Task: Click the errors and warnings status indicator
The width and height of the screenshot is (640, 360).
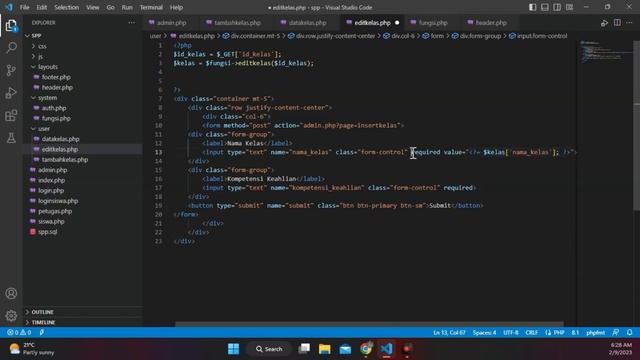Action: pyautogui.click(x=19, y=333)
